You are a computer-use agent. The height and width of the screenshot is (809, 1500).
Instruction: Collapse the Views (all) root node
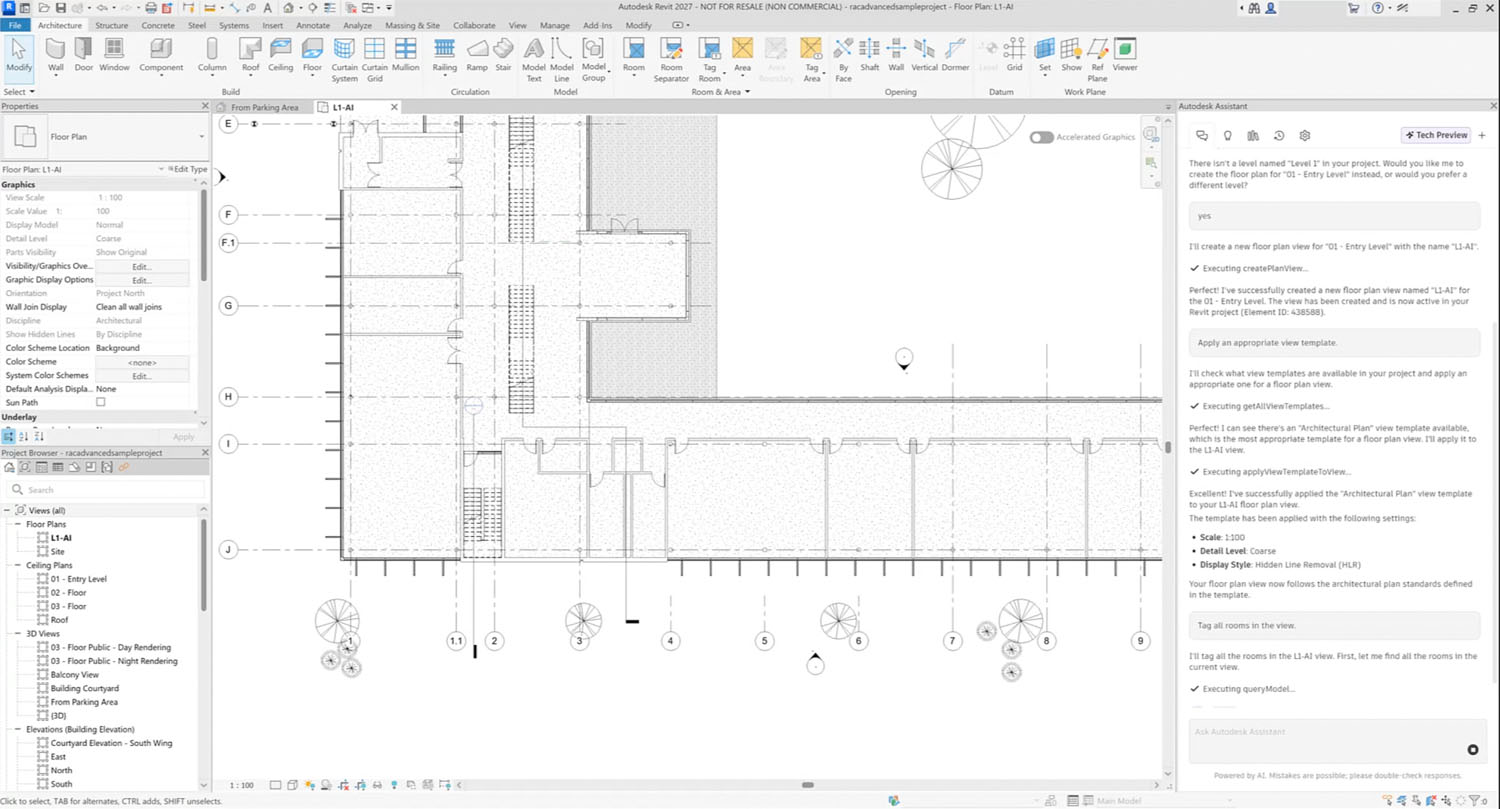coord(8,510)
